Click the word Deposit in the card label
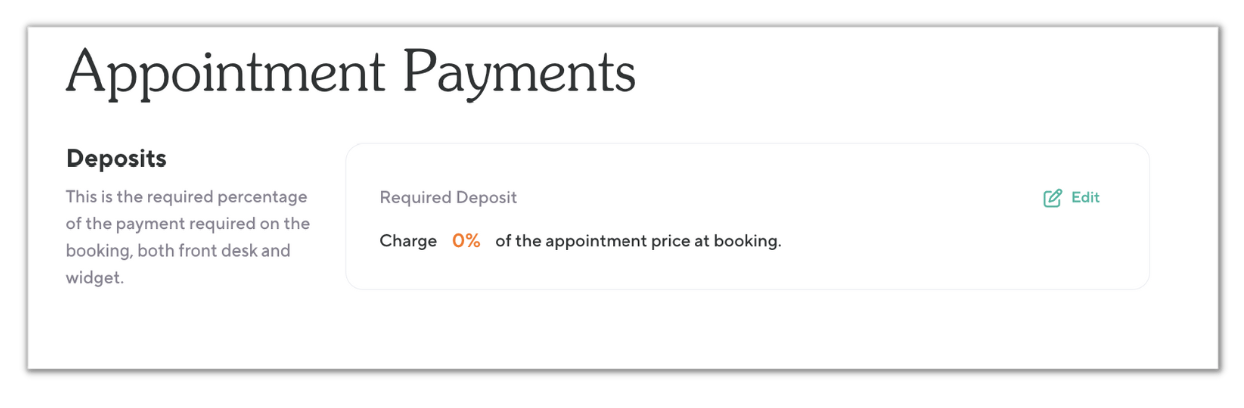 pyautogui.click(x=485, y=198)
